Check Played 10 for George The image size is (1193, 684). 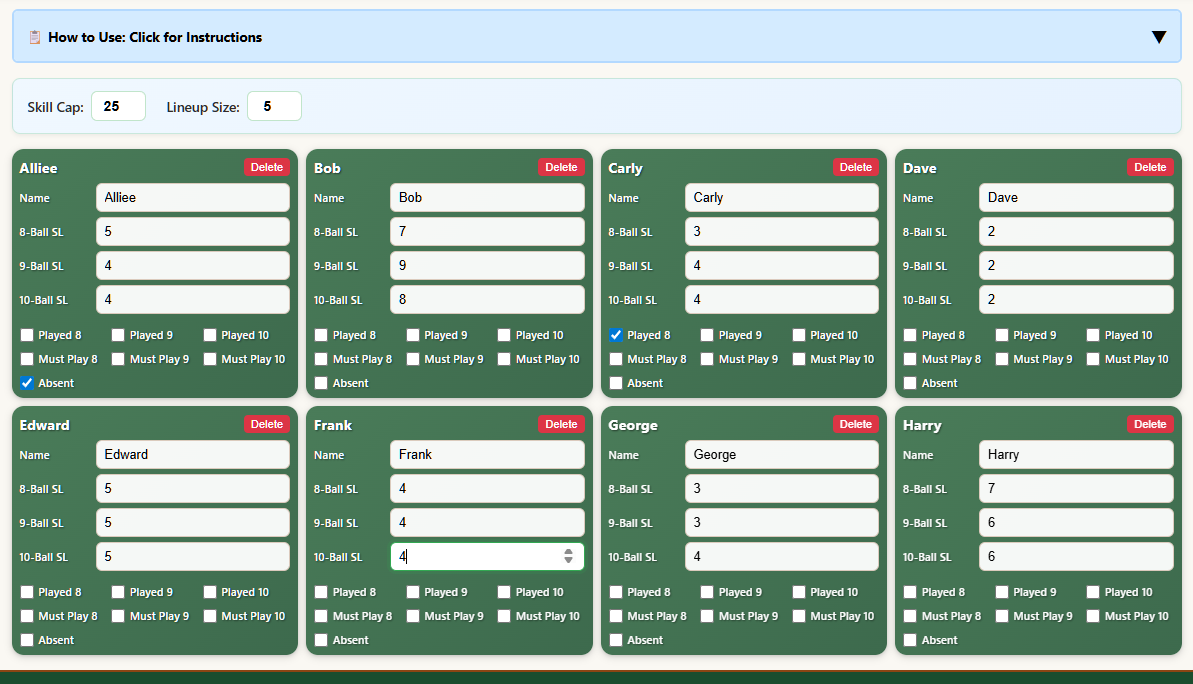801,591
